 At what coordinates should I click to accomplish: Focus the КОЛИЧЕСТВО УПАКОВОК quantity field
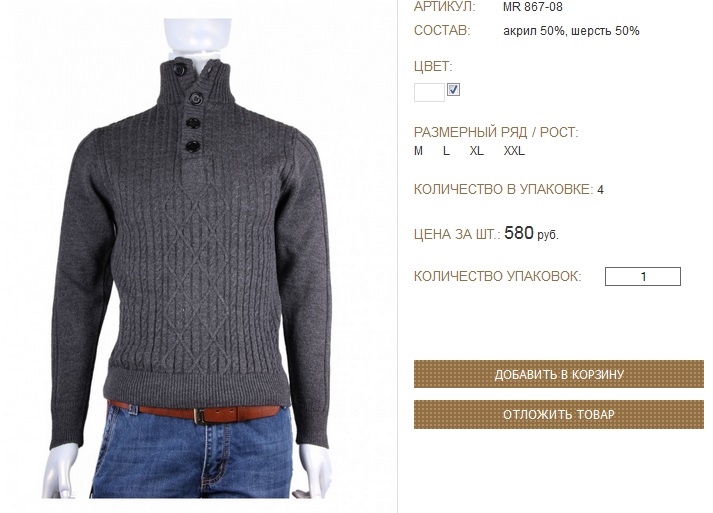(x=643, y=277)
